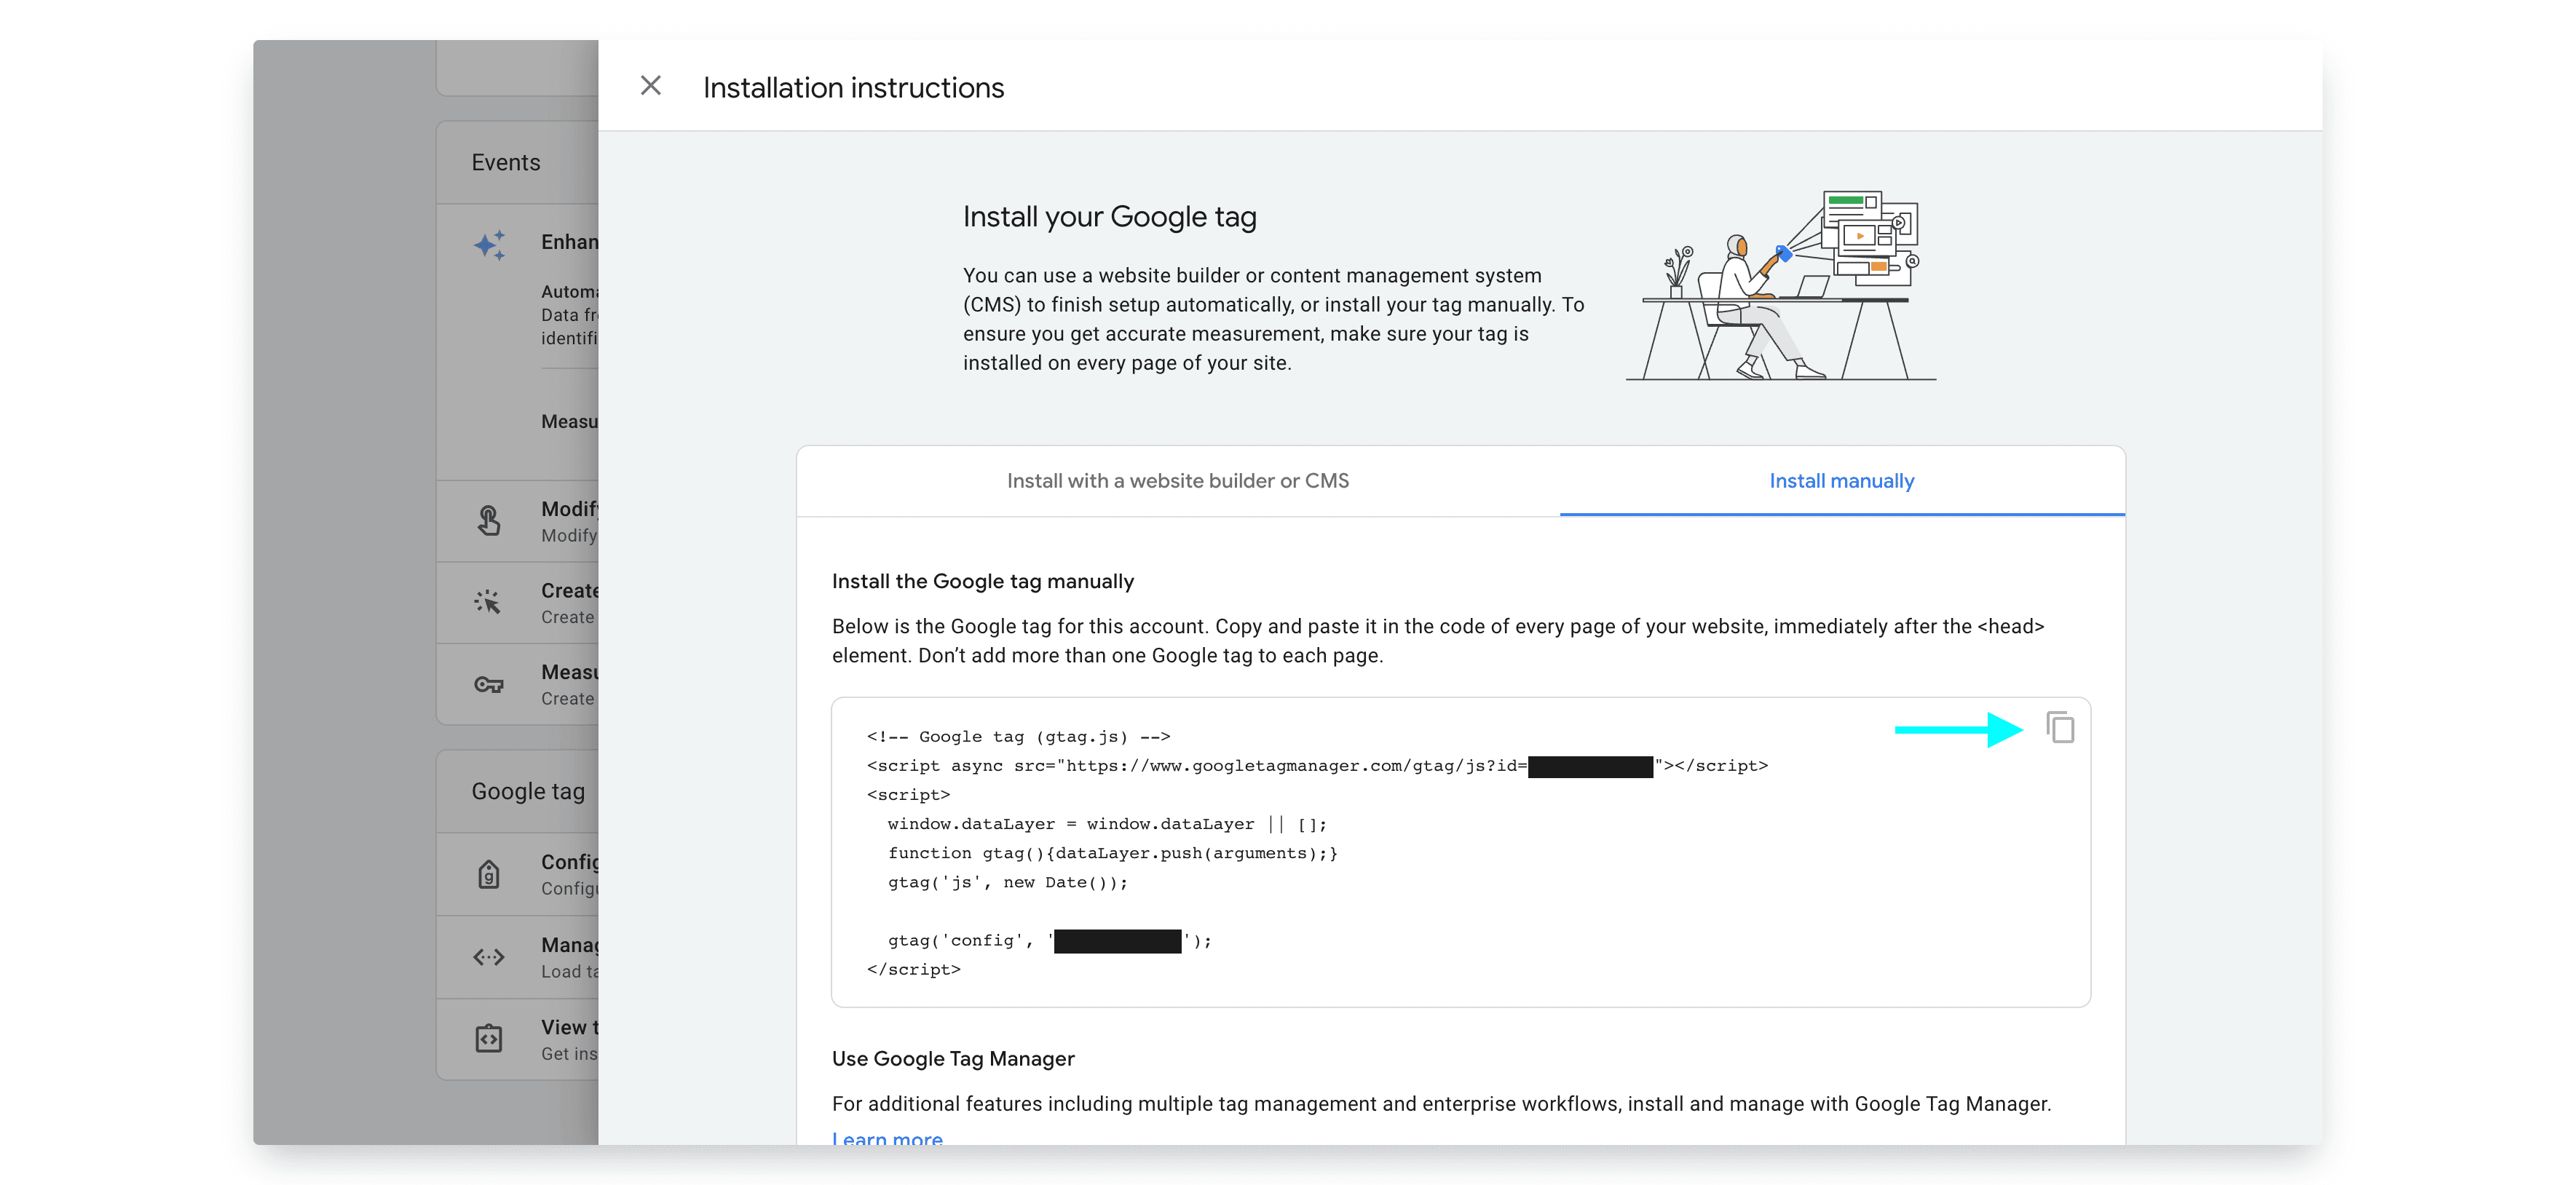2576x1185 pixels.
Task: Click the Install your Google tag heading
Action: (1109, 217)
